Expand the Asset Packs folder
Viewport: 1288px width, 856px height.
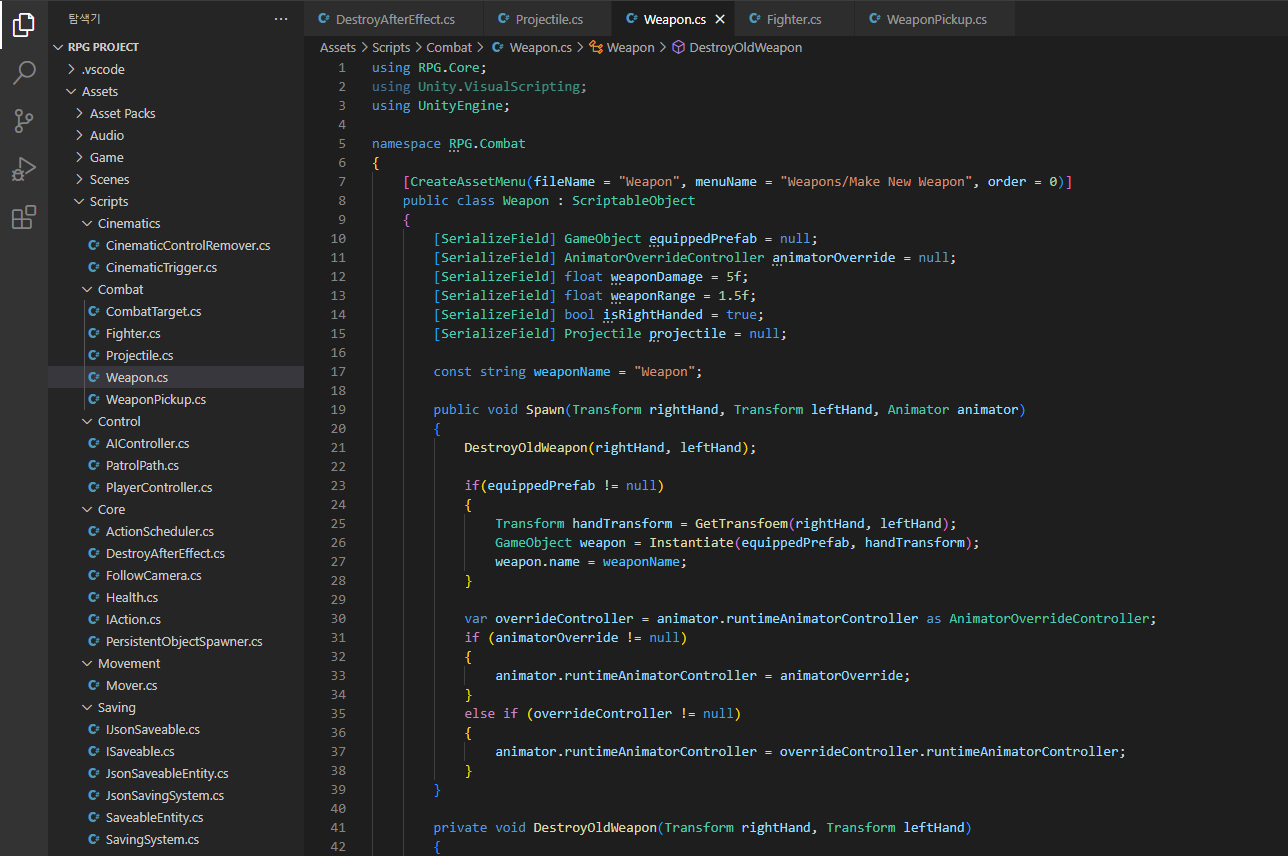[x=122, y=113]
